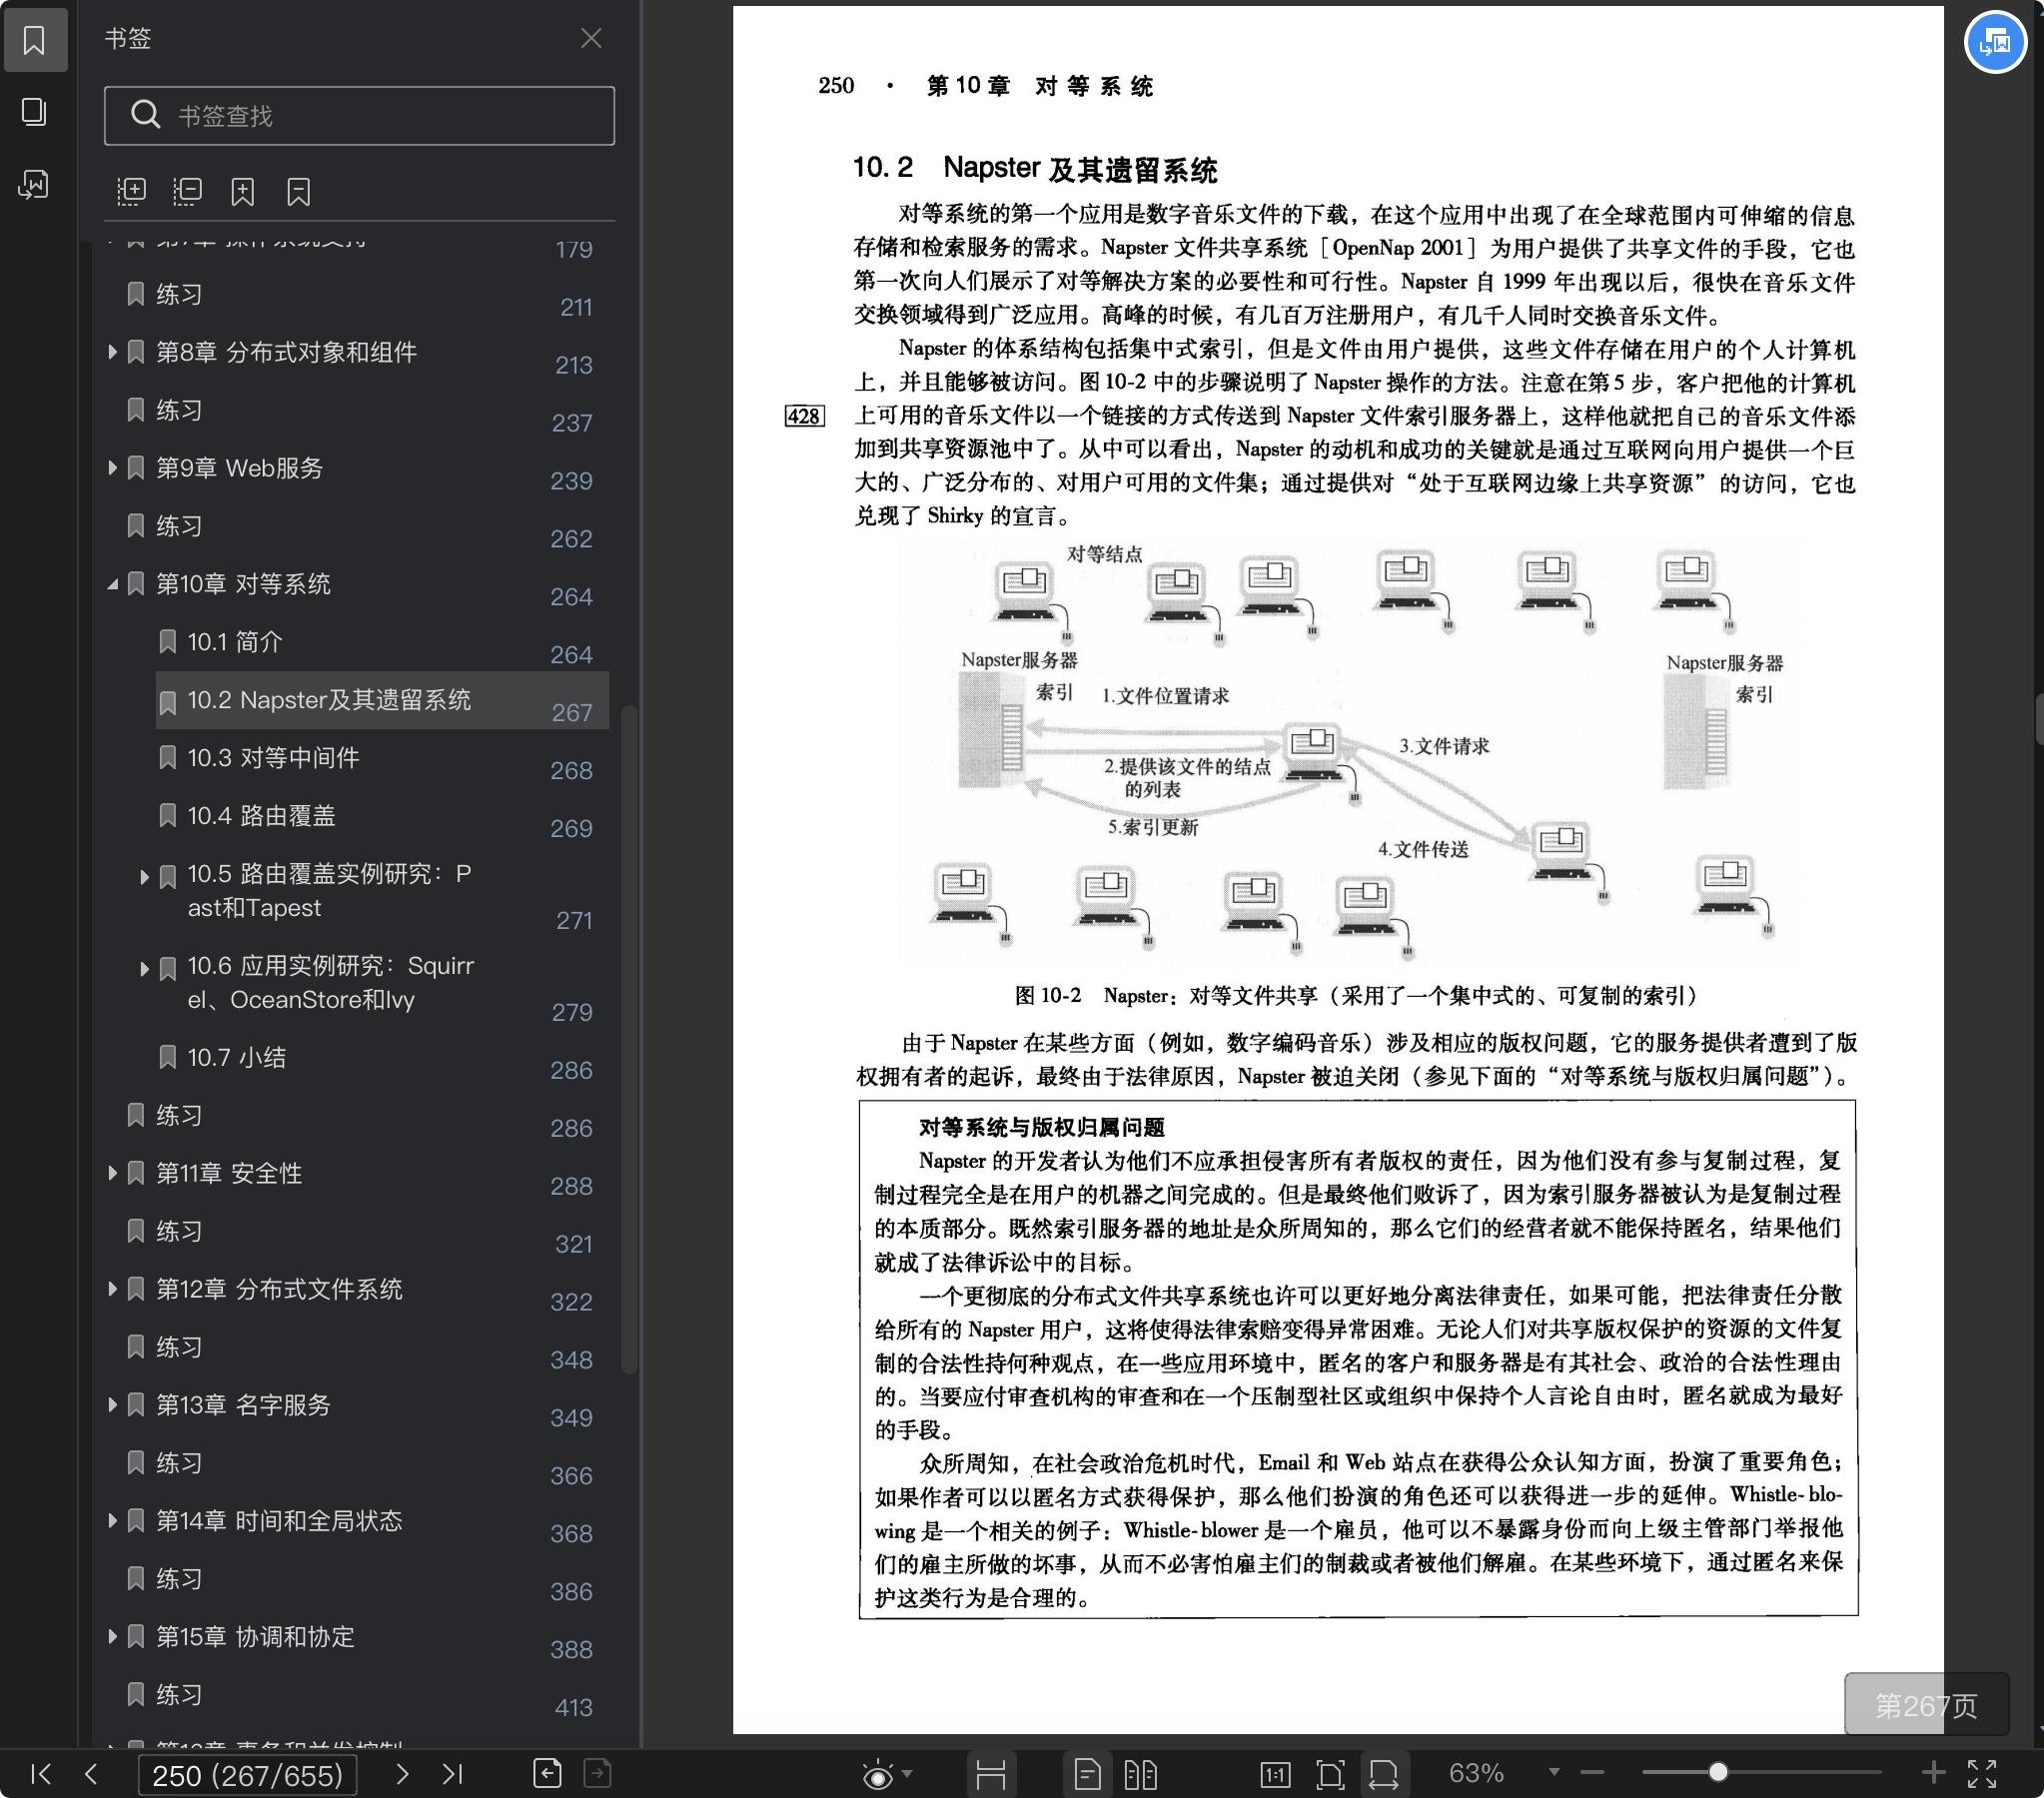This screenshot has height=1798, width=2044.
Task: Open 练习 bookmark for page 286
Action: coord(179,1115)
